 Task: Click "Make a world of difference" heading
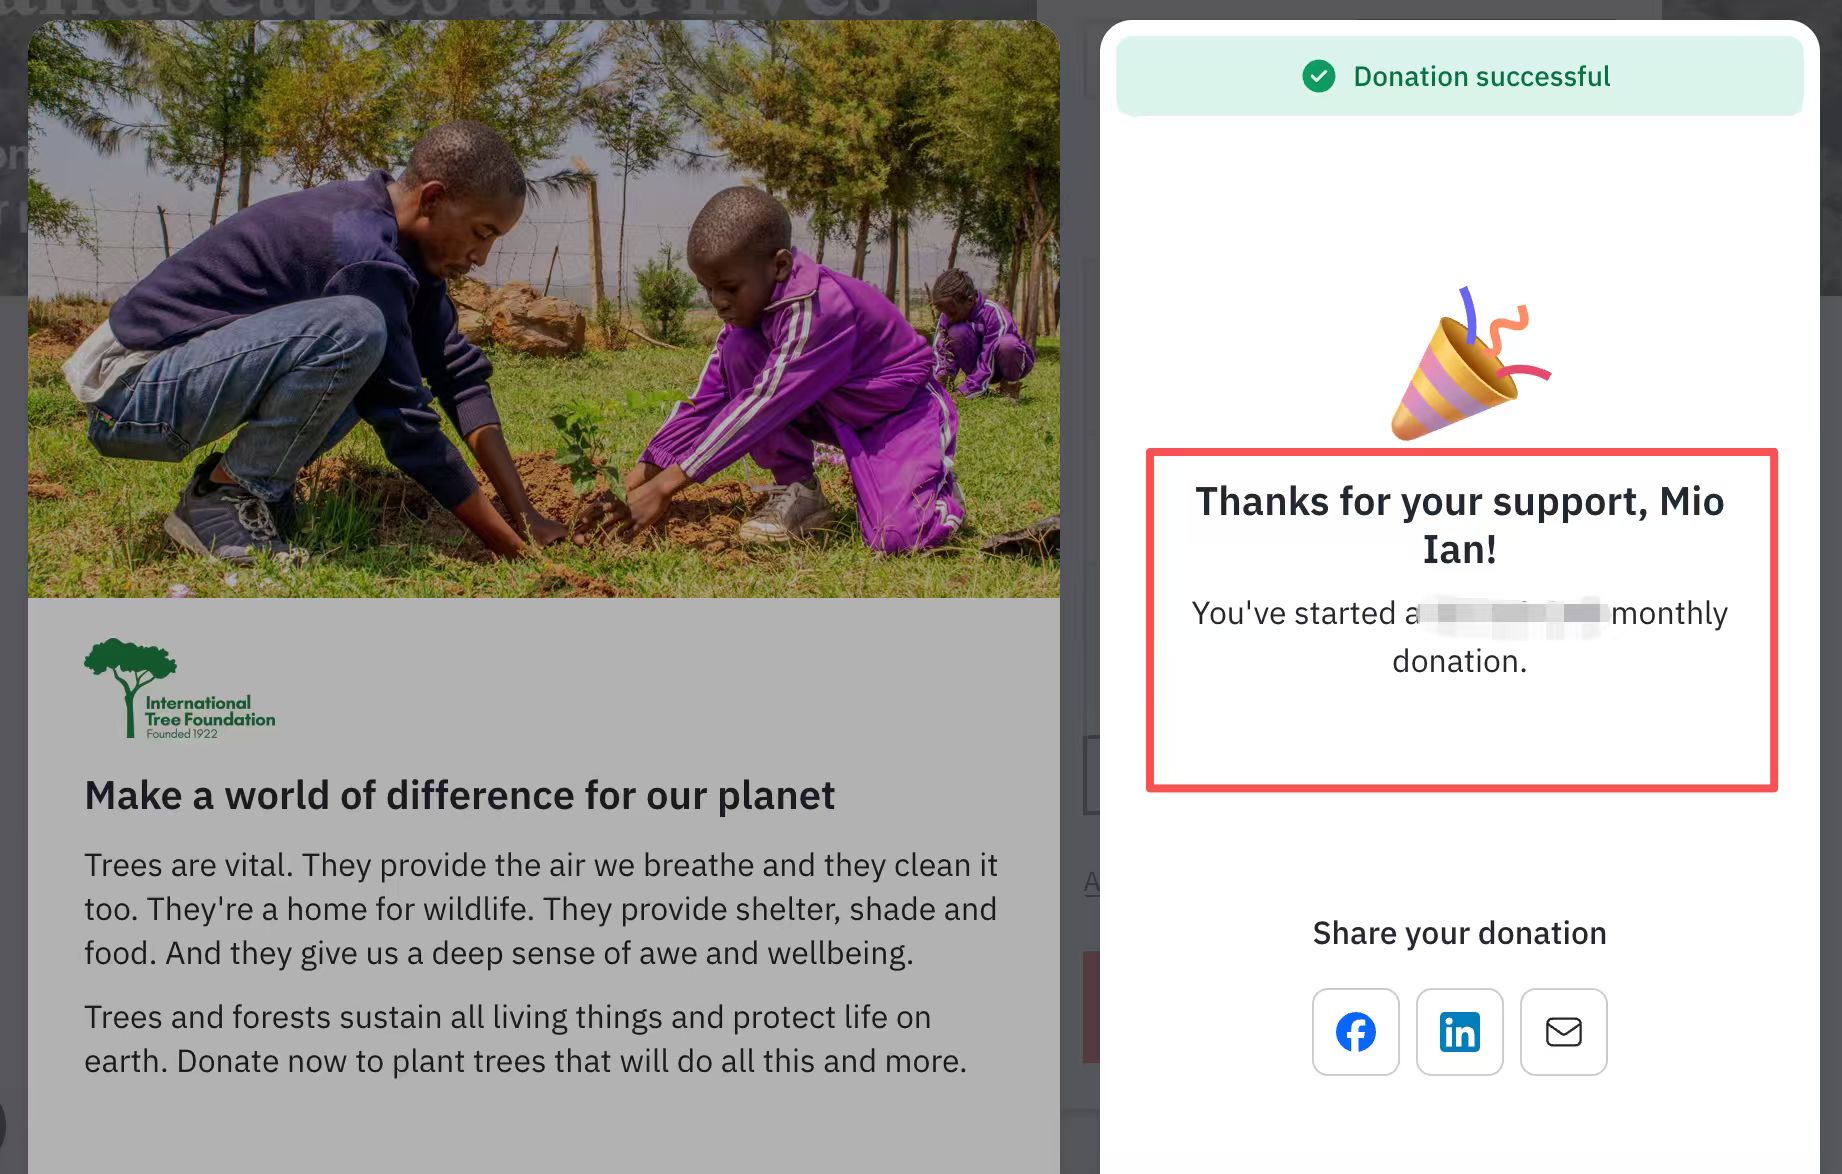(x=459, y=796)
